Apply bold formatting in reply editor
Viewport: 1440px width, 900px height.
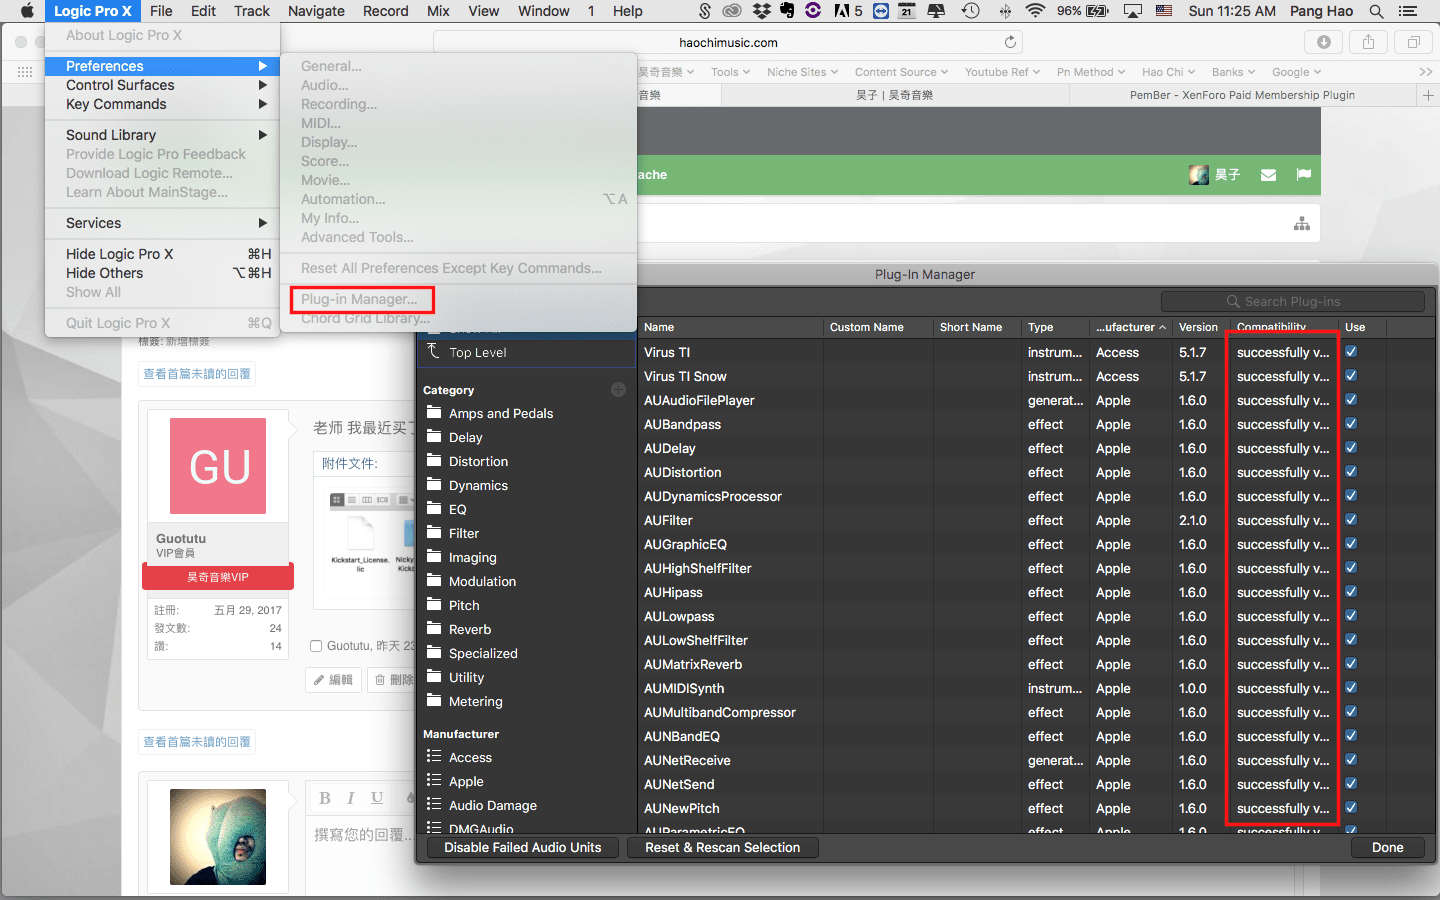324,798
